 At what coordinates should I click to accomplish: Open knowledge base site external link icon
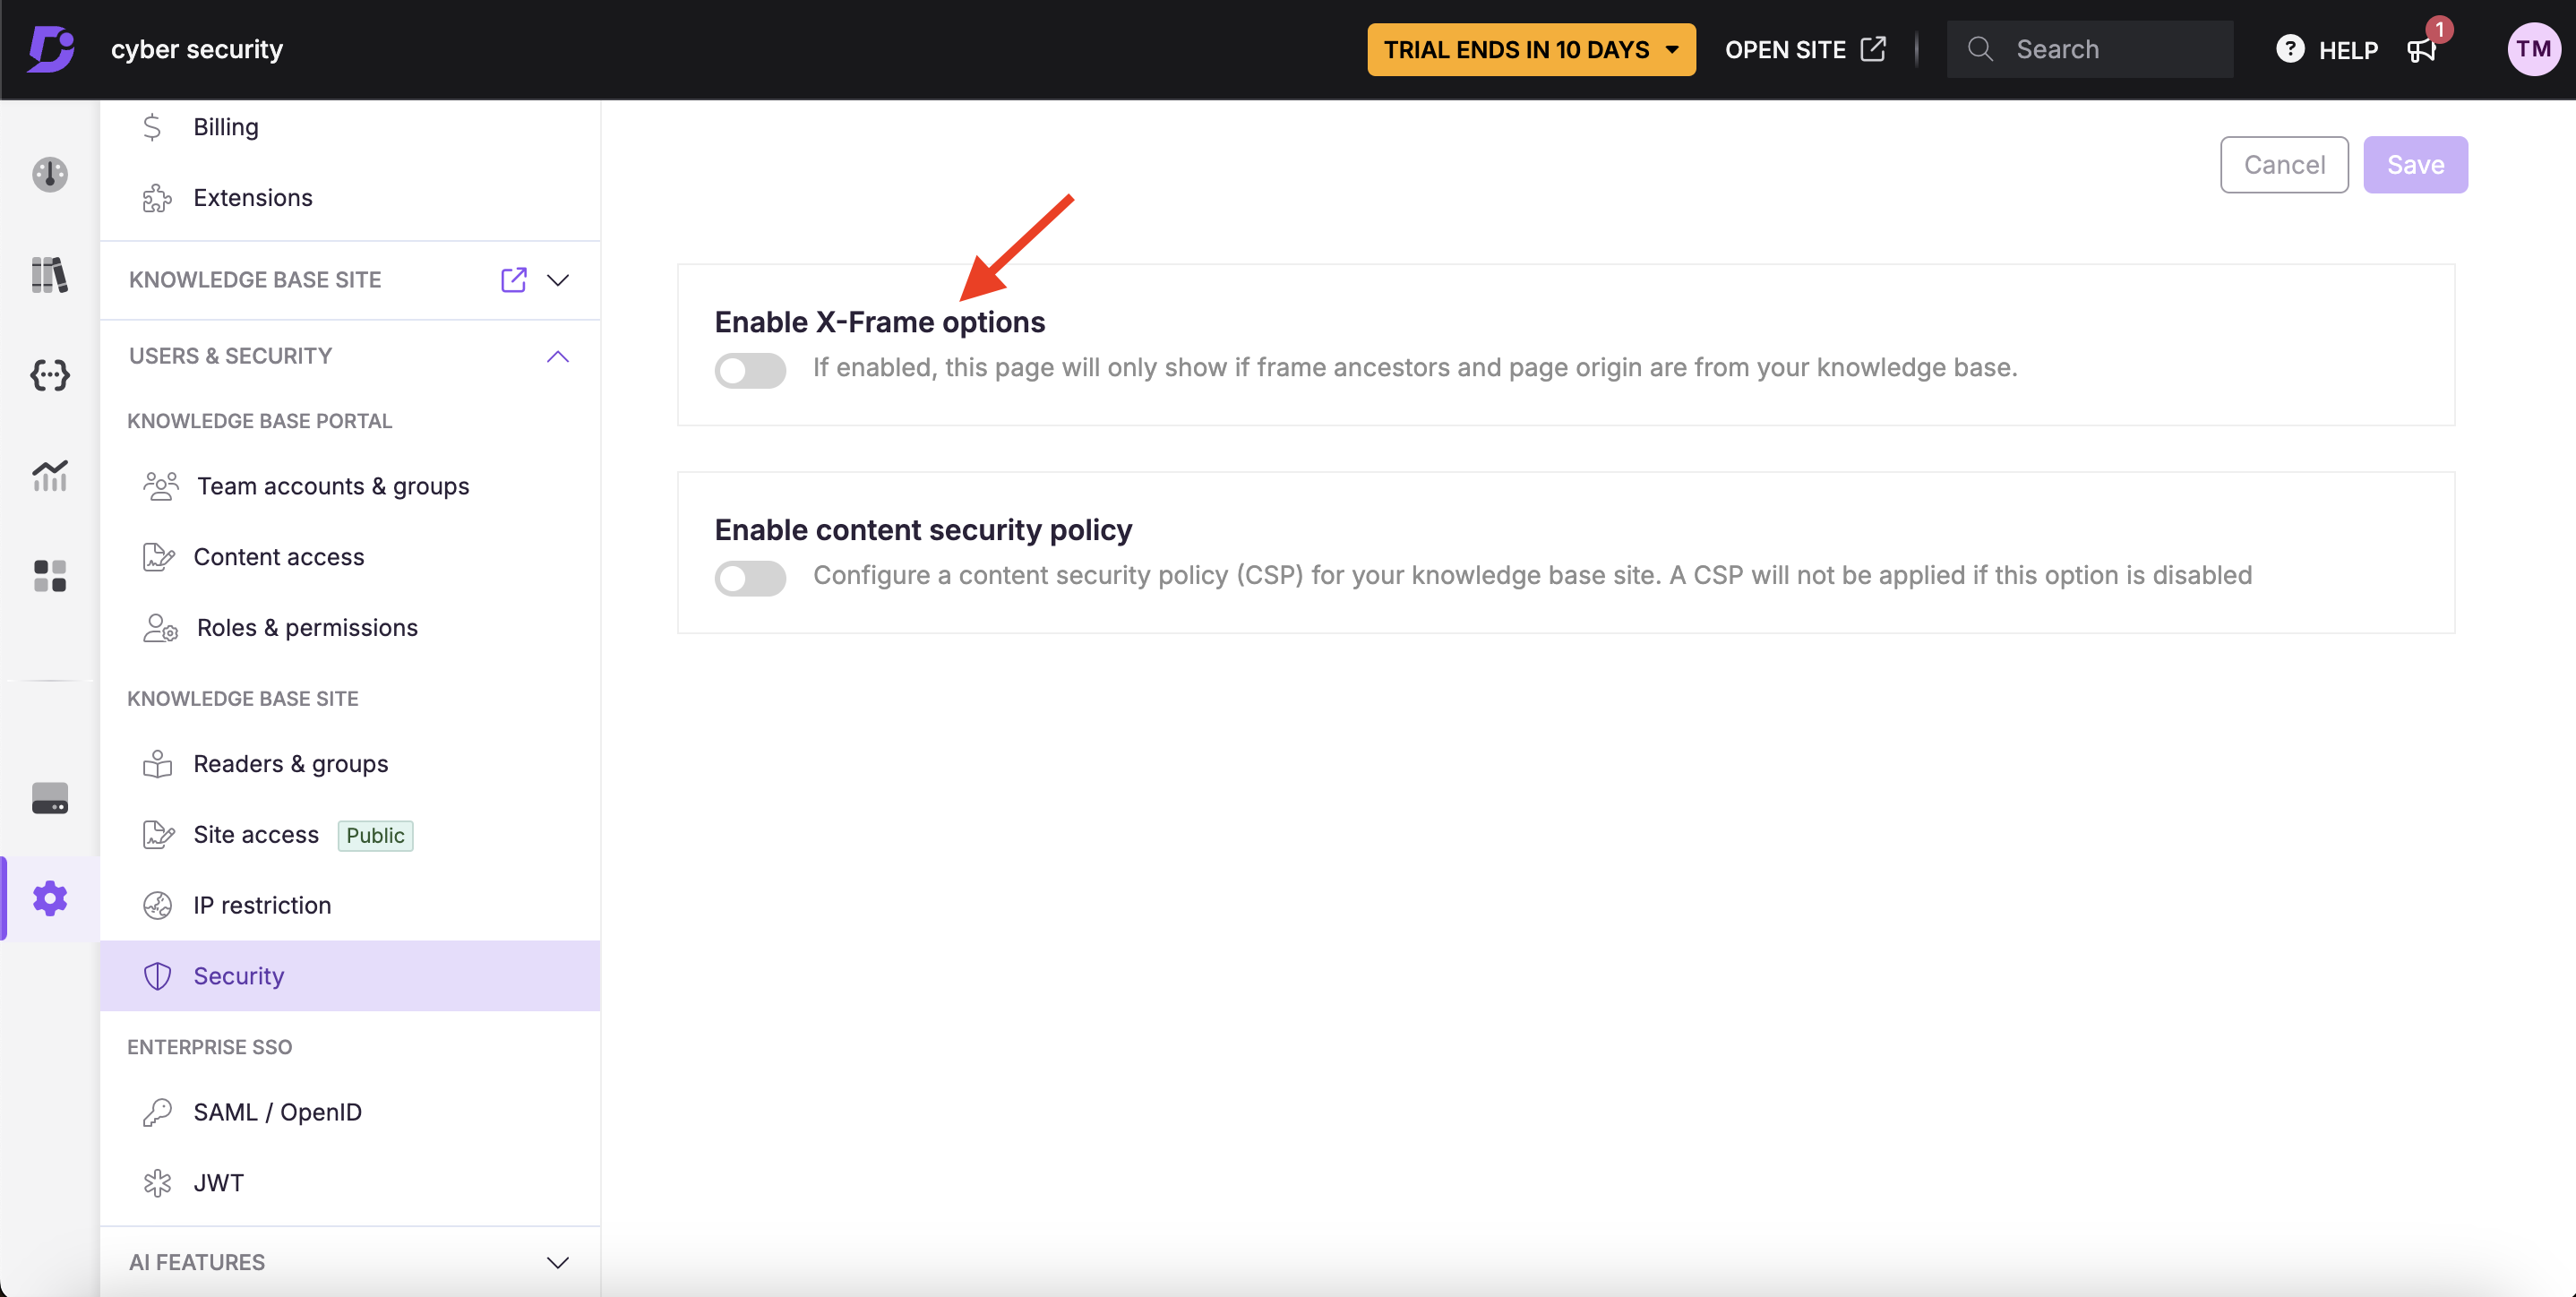coord(513,280)
